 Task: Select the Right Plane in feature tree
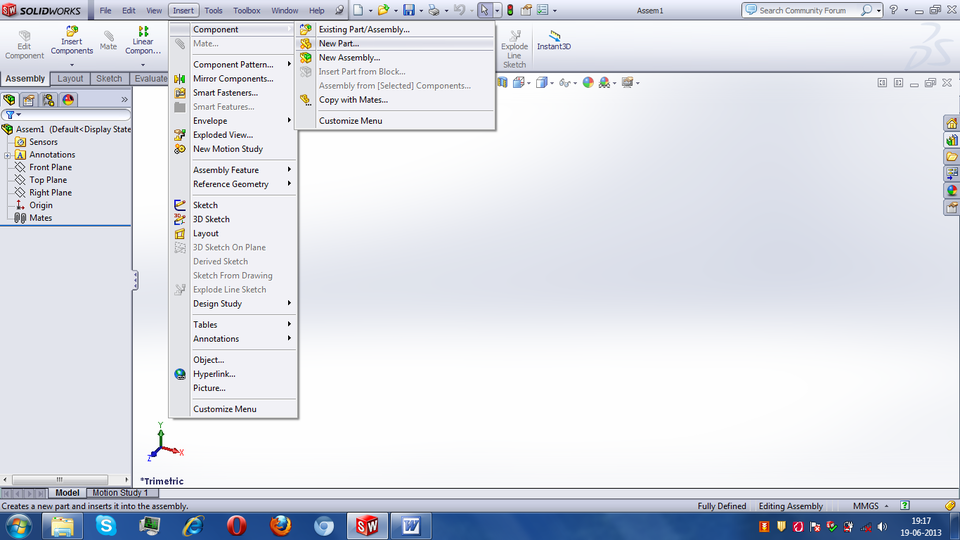pyautogui.click(x=50, y=192)
